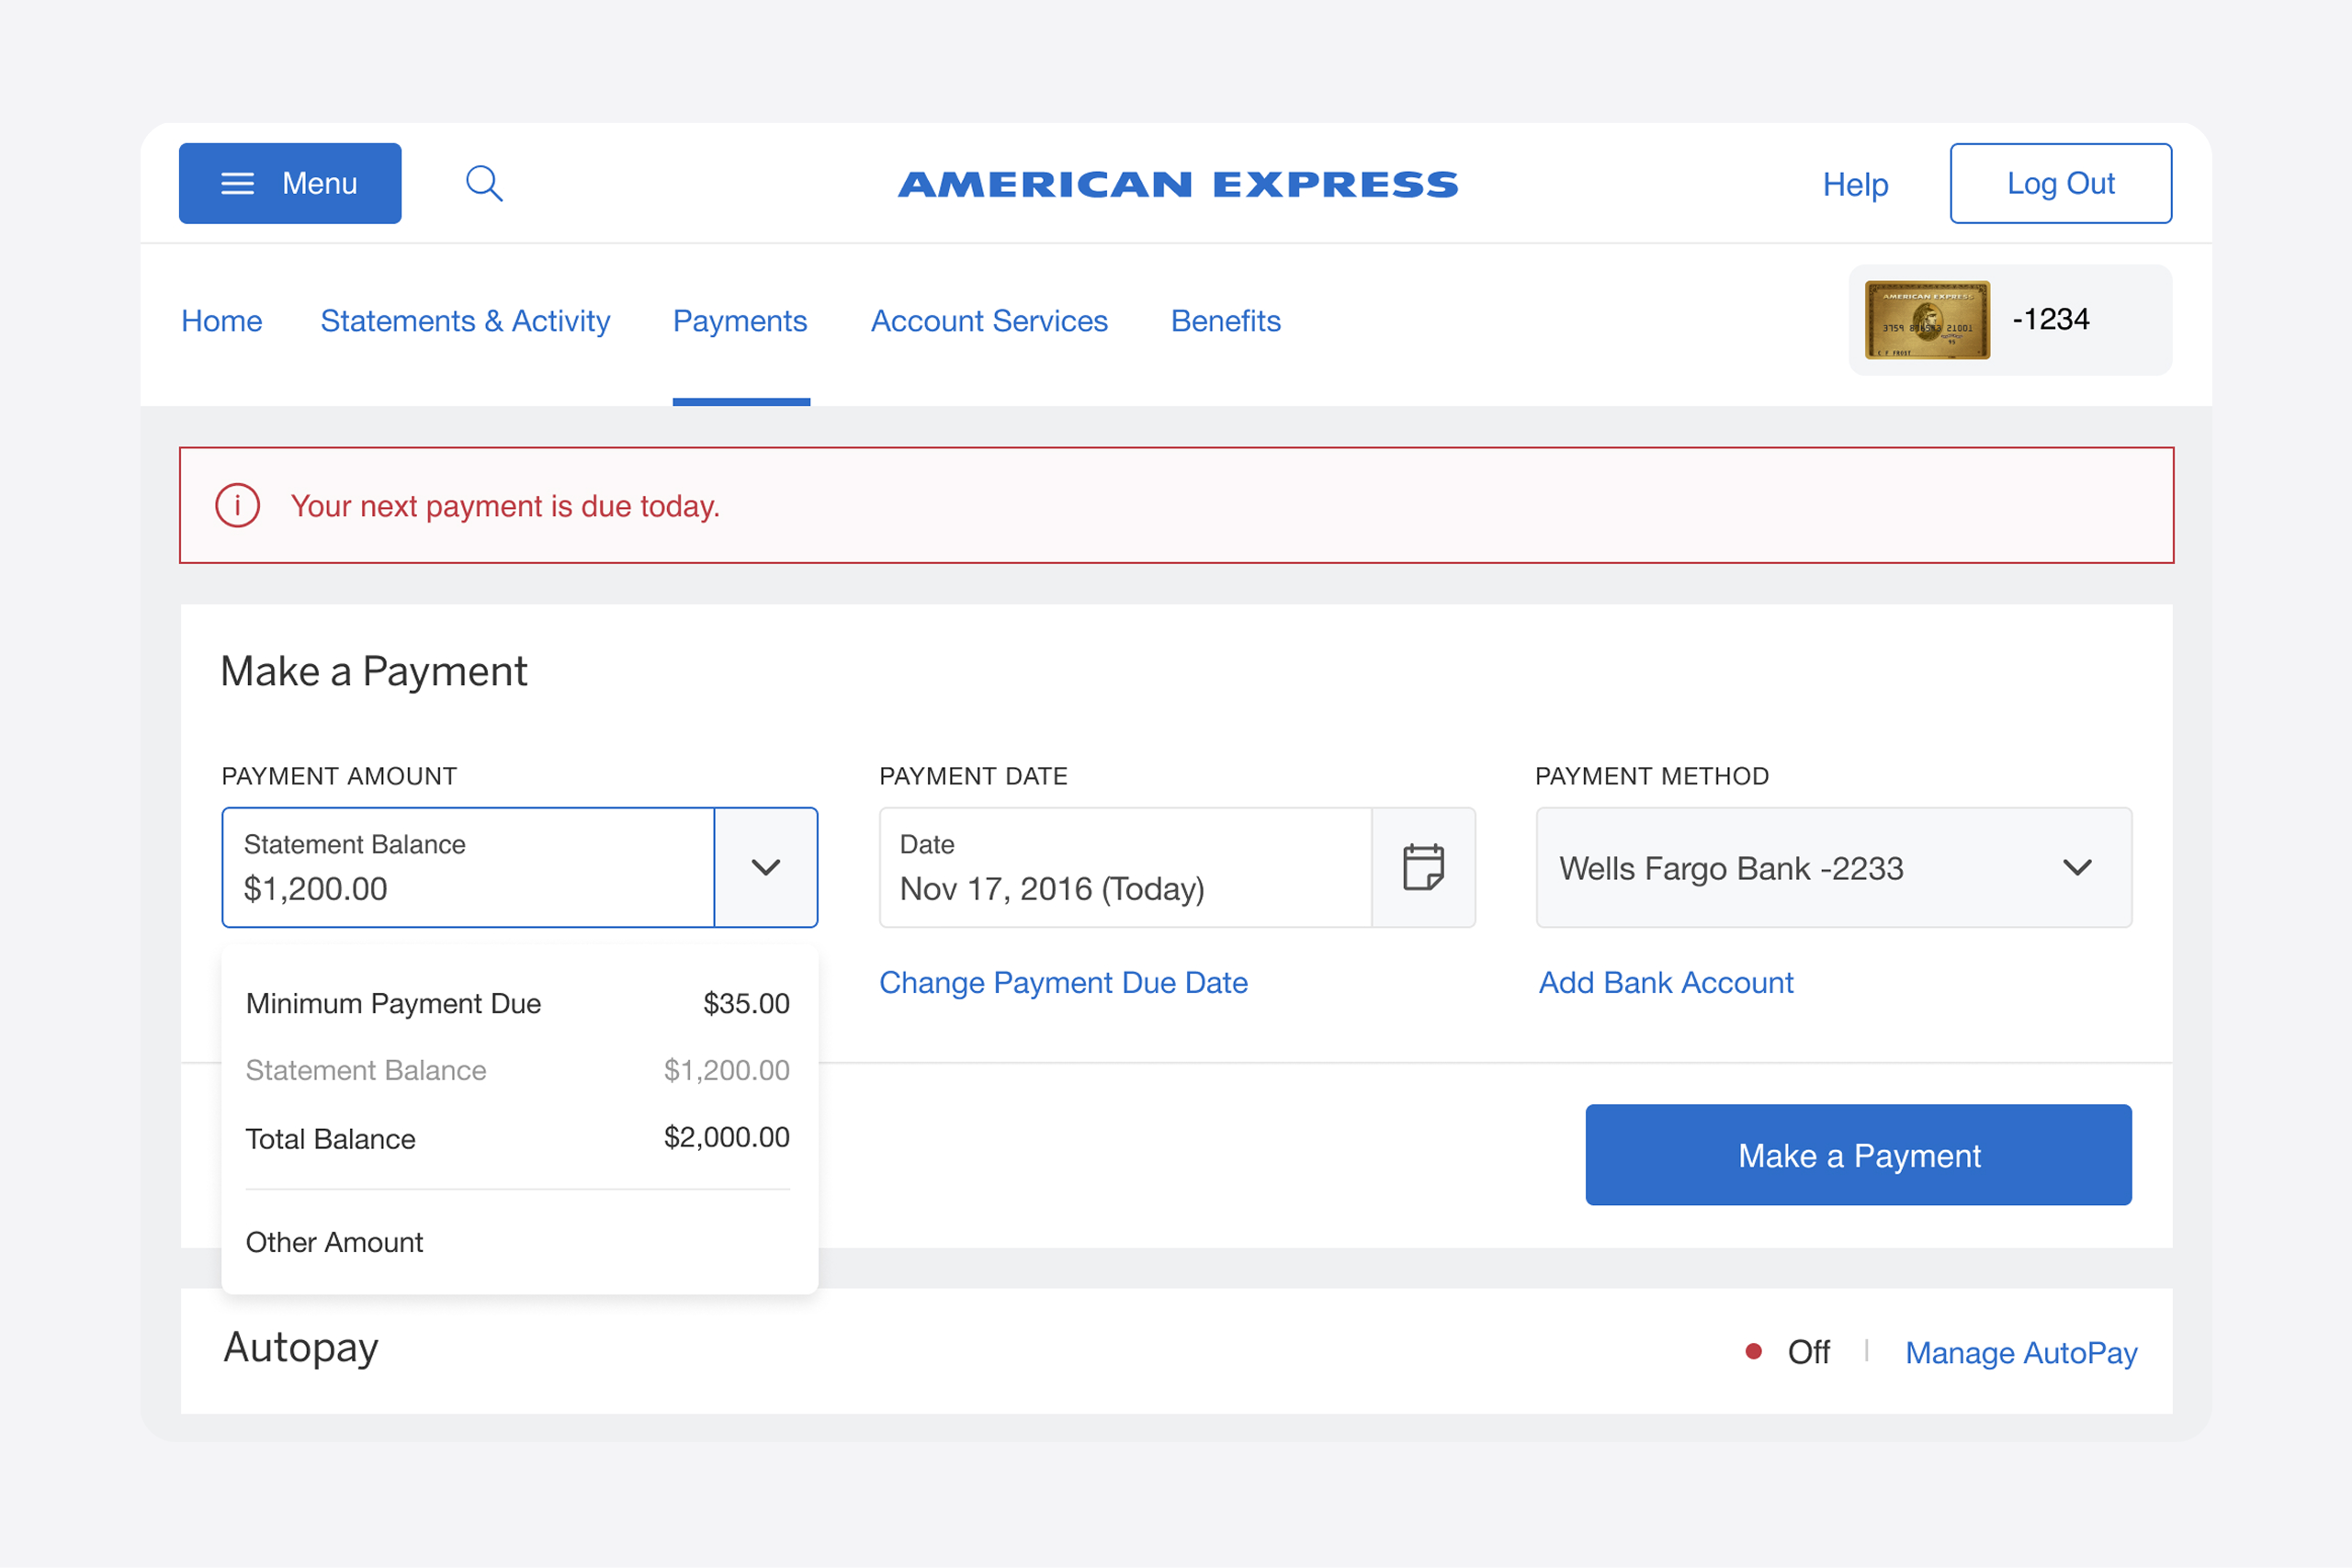2352x1568 pixels.
Task: Click the 'Make a Payment' heading
Action: coord(374,671)
